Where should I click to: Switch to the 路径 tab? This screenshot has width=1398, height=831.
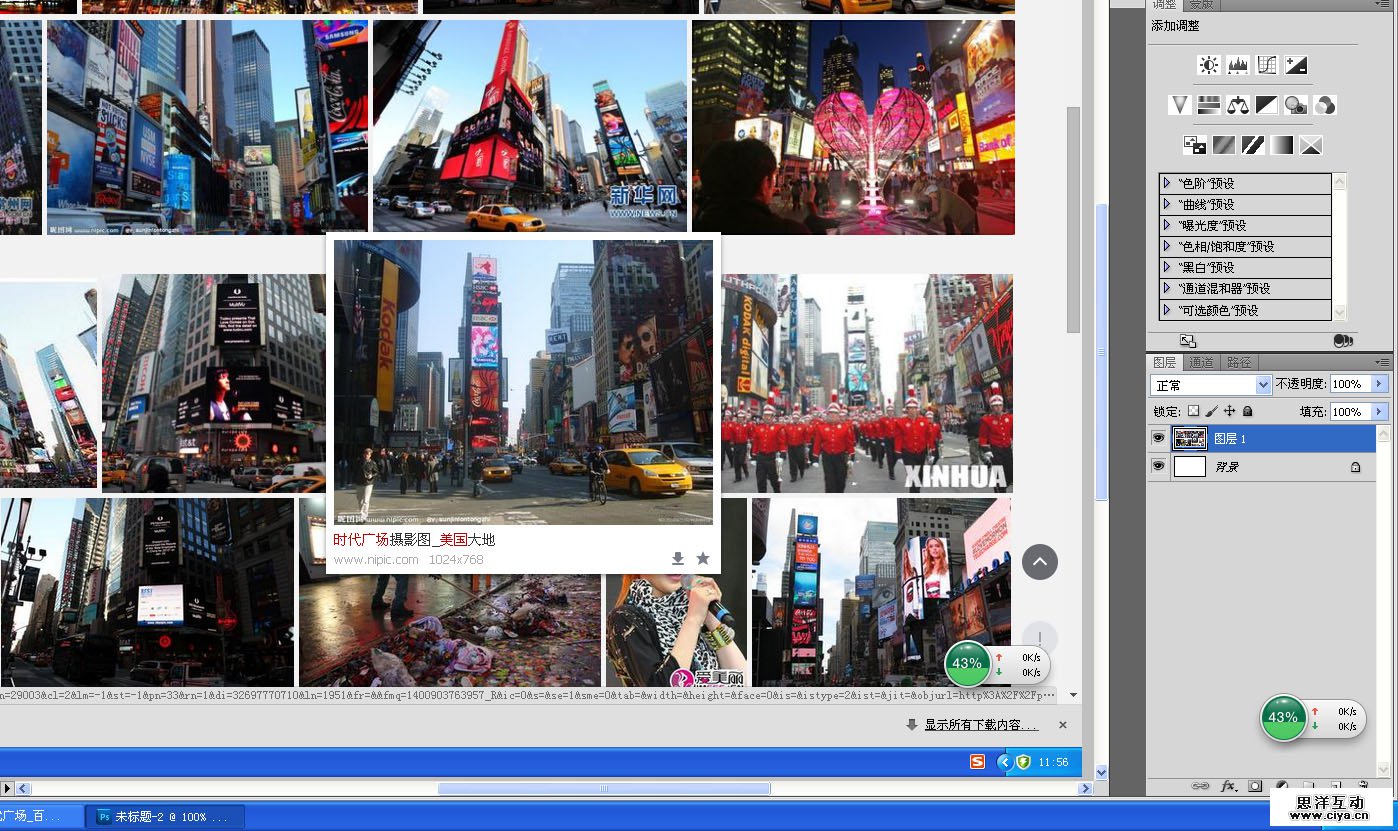click(x=1238, y=362)
